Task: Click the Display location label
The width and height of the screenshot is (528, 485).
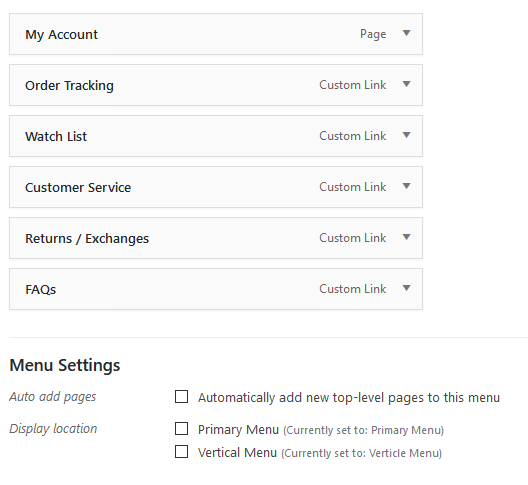Action: click(53, 429)
